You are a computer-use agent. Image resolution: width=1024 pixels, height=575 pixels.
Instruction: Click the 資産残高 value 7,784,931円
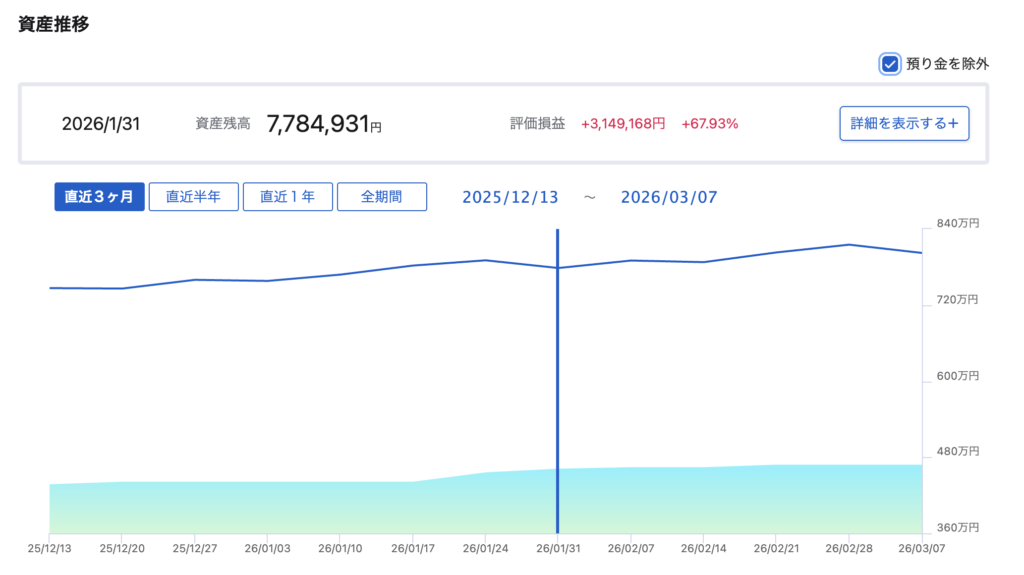[x=324, y=124]
